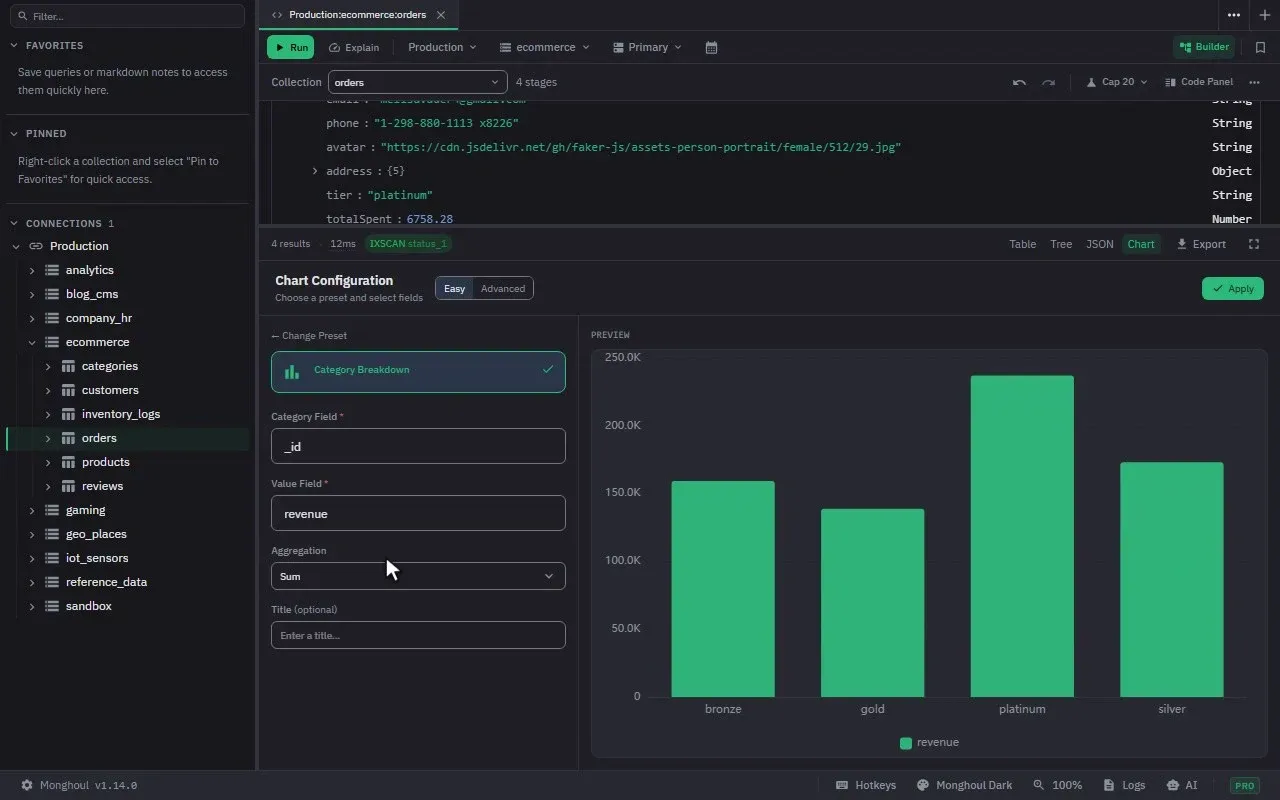Open the Aggregation Sum dropdown
Screen dimensions: 1280x800
(x=418, y=576)
